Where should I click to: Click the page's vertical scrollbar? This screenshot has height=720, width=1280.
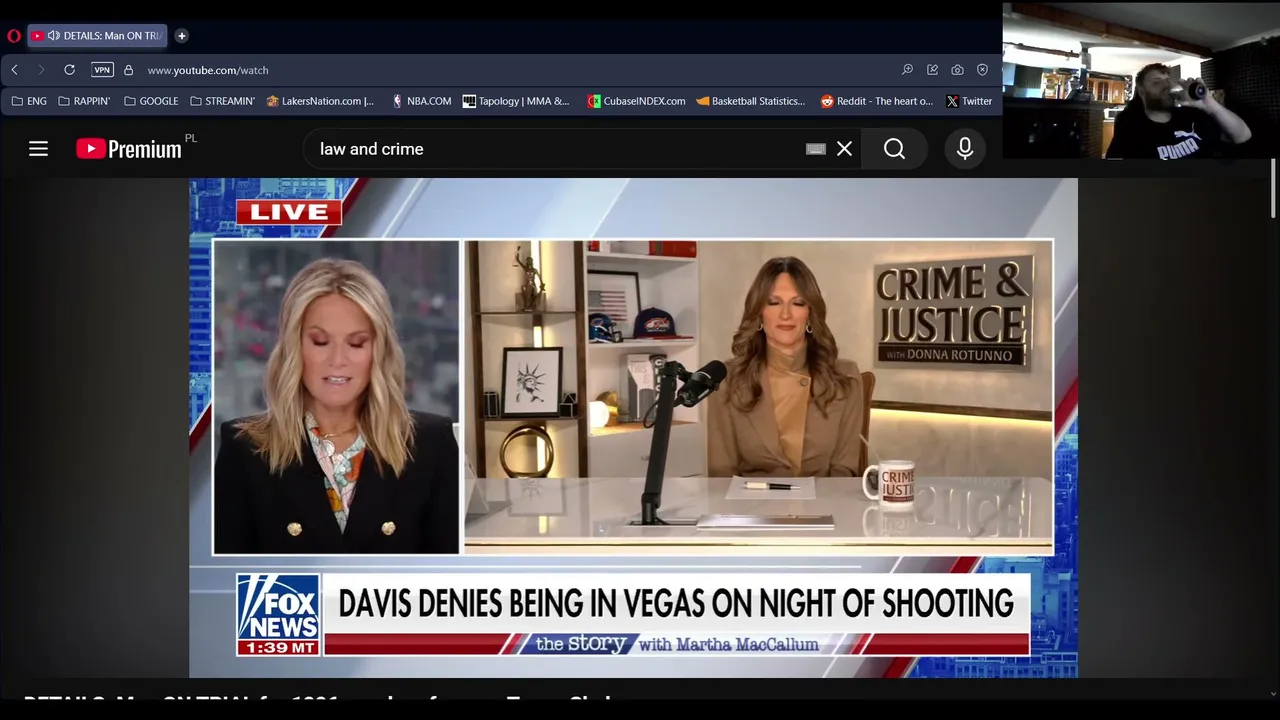pyautogui.click(x=1272, y=187)
